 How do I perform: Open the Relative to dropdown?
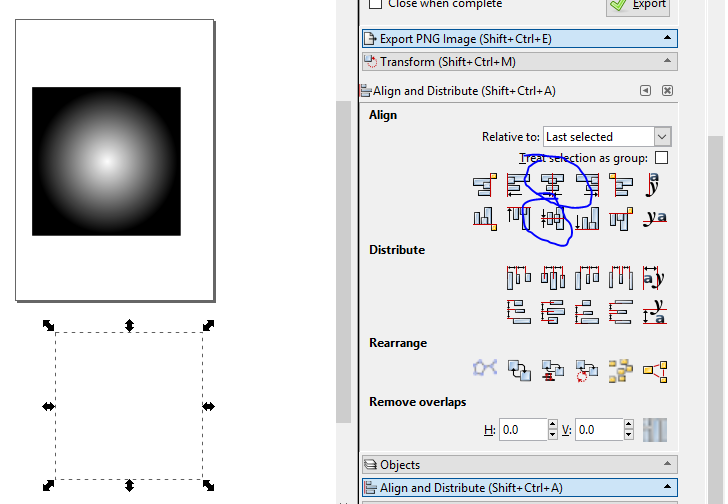(607, 137)
